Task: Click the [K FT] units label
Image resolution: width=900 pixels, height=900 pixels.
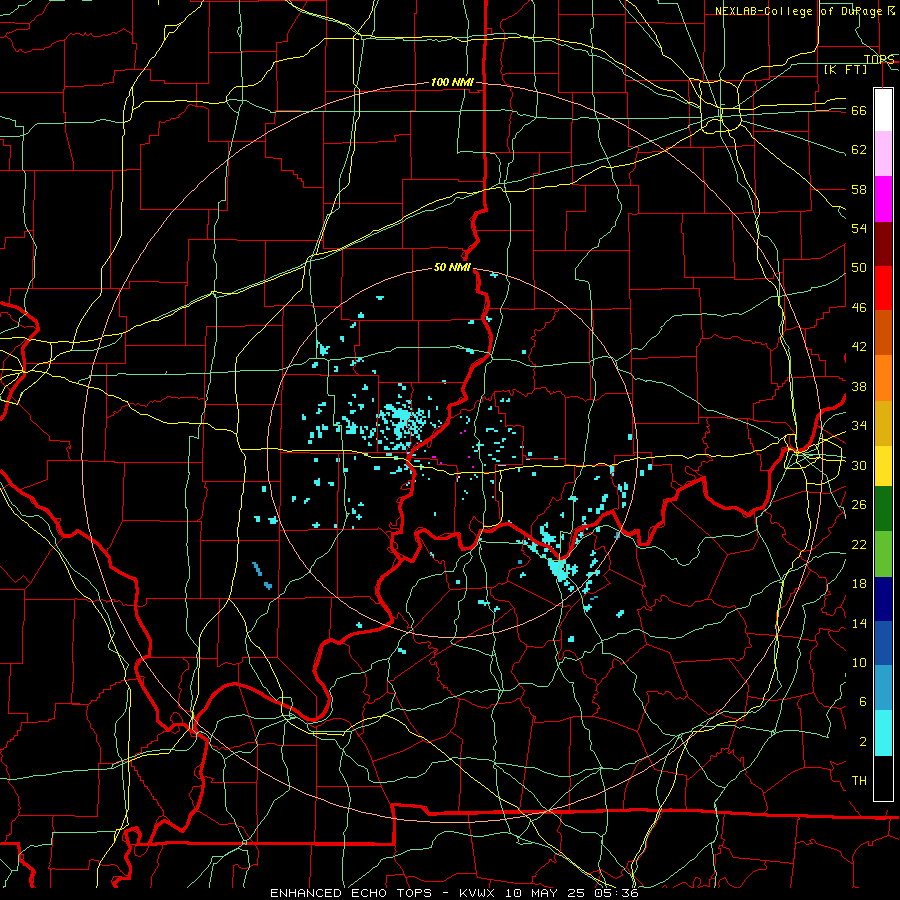Action: pos(846,69)
